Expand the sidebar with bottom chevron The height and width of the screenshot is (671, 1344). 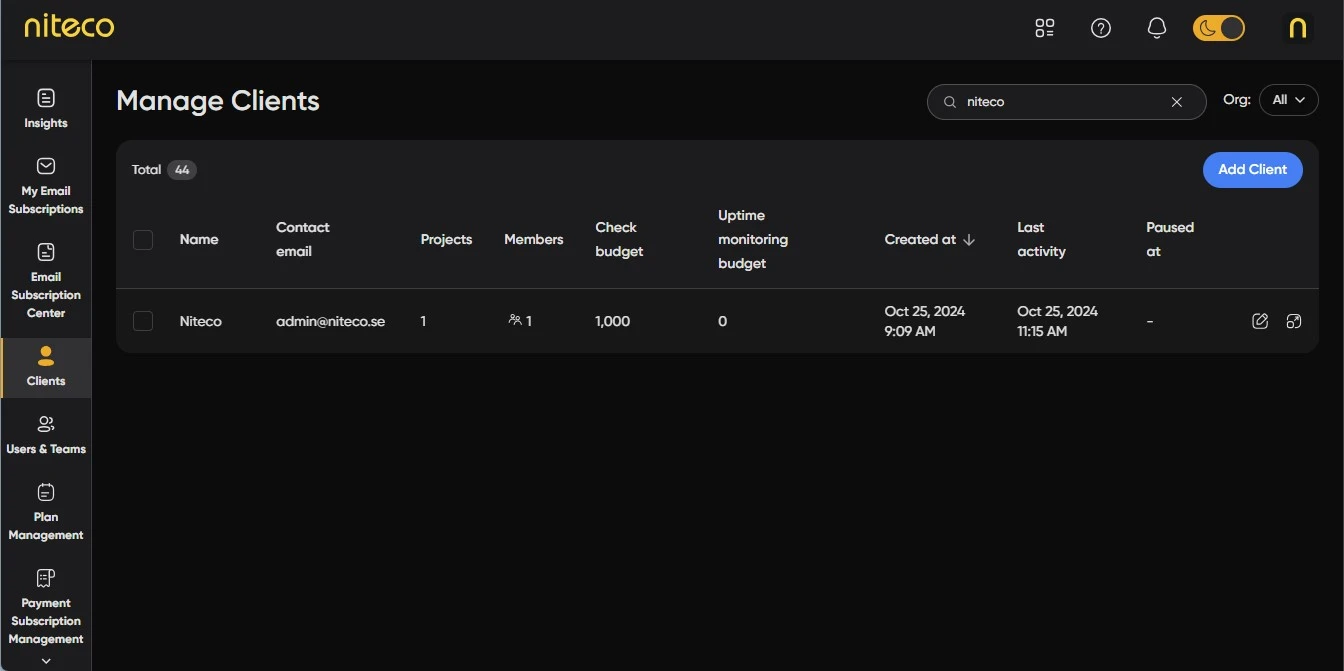tap(46, 661)
